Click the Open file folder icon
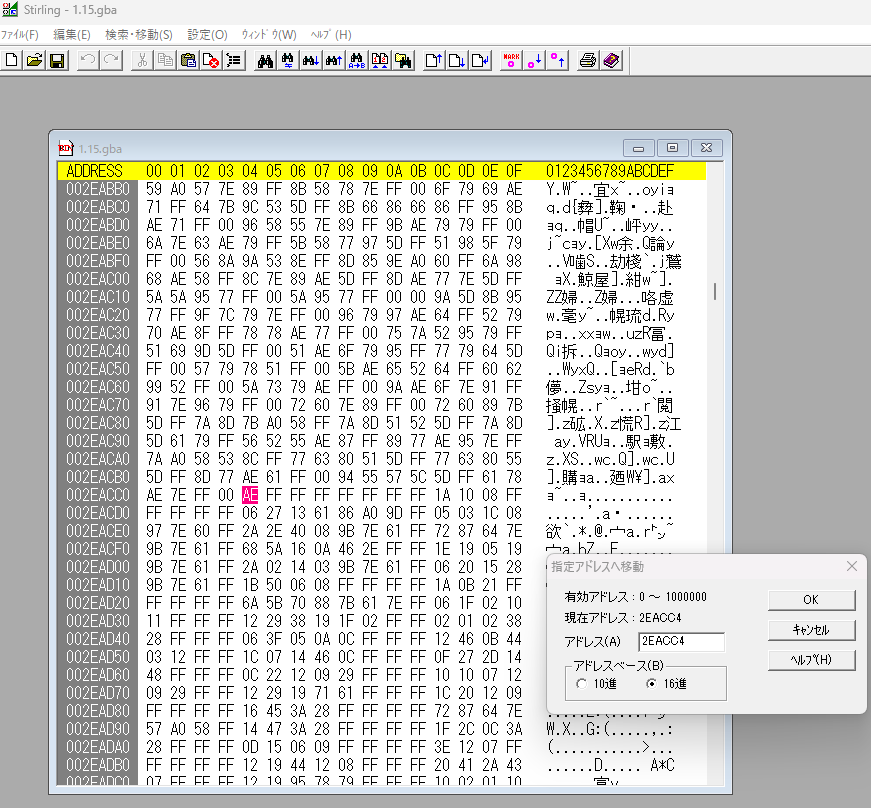The width and height of the screenshot is (871, 808). coord(34,60)
